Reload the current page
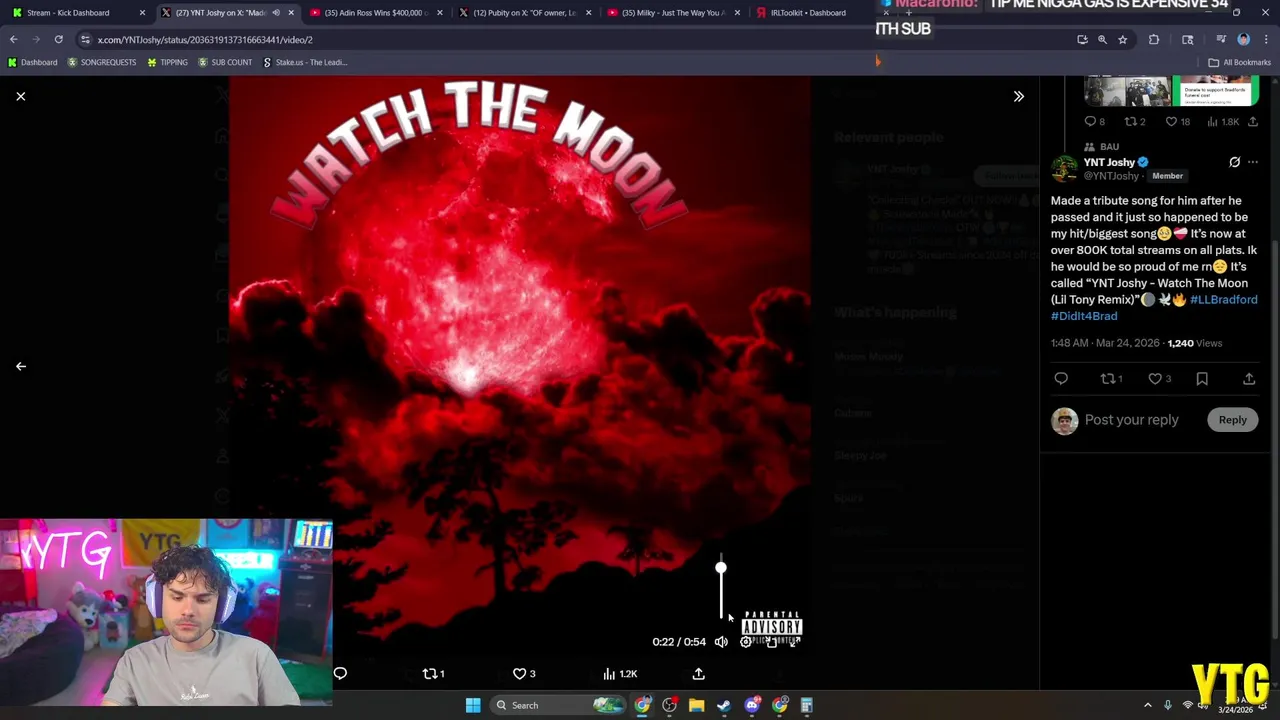Image resolution: width=1280 pixels, height=720 pixels. (58, 39)
